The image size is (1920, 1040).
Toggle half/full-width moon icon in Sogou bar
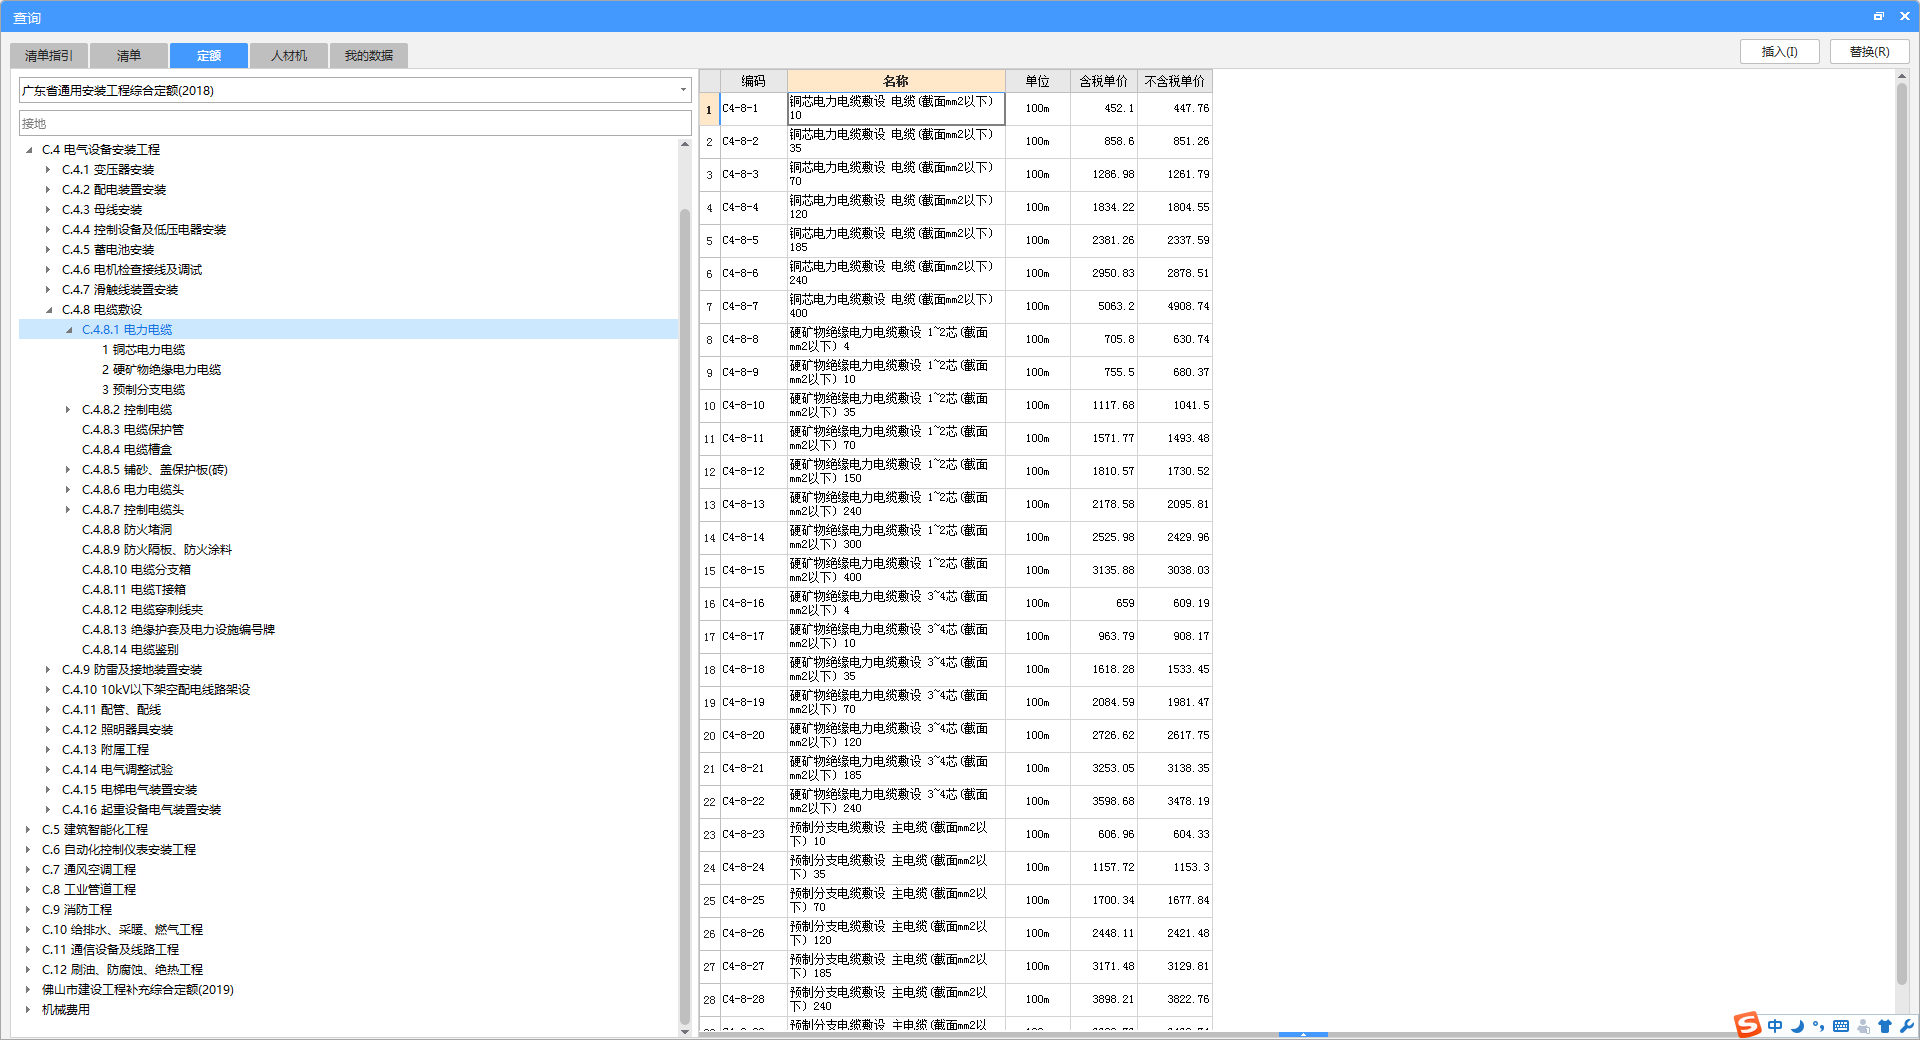[x=1797, y=1026]
